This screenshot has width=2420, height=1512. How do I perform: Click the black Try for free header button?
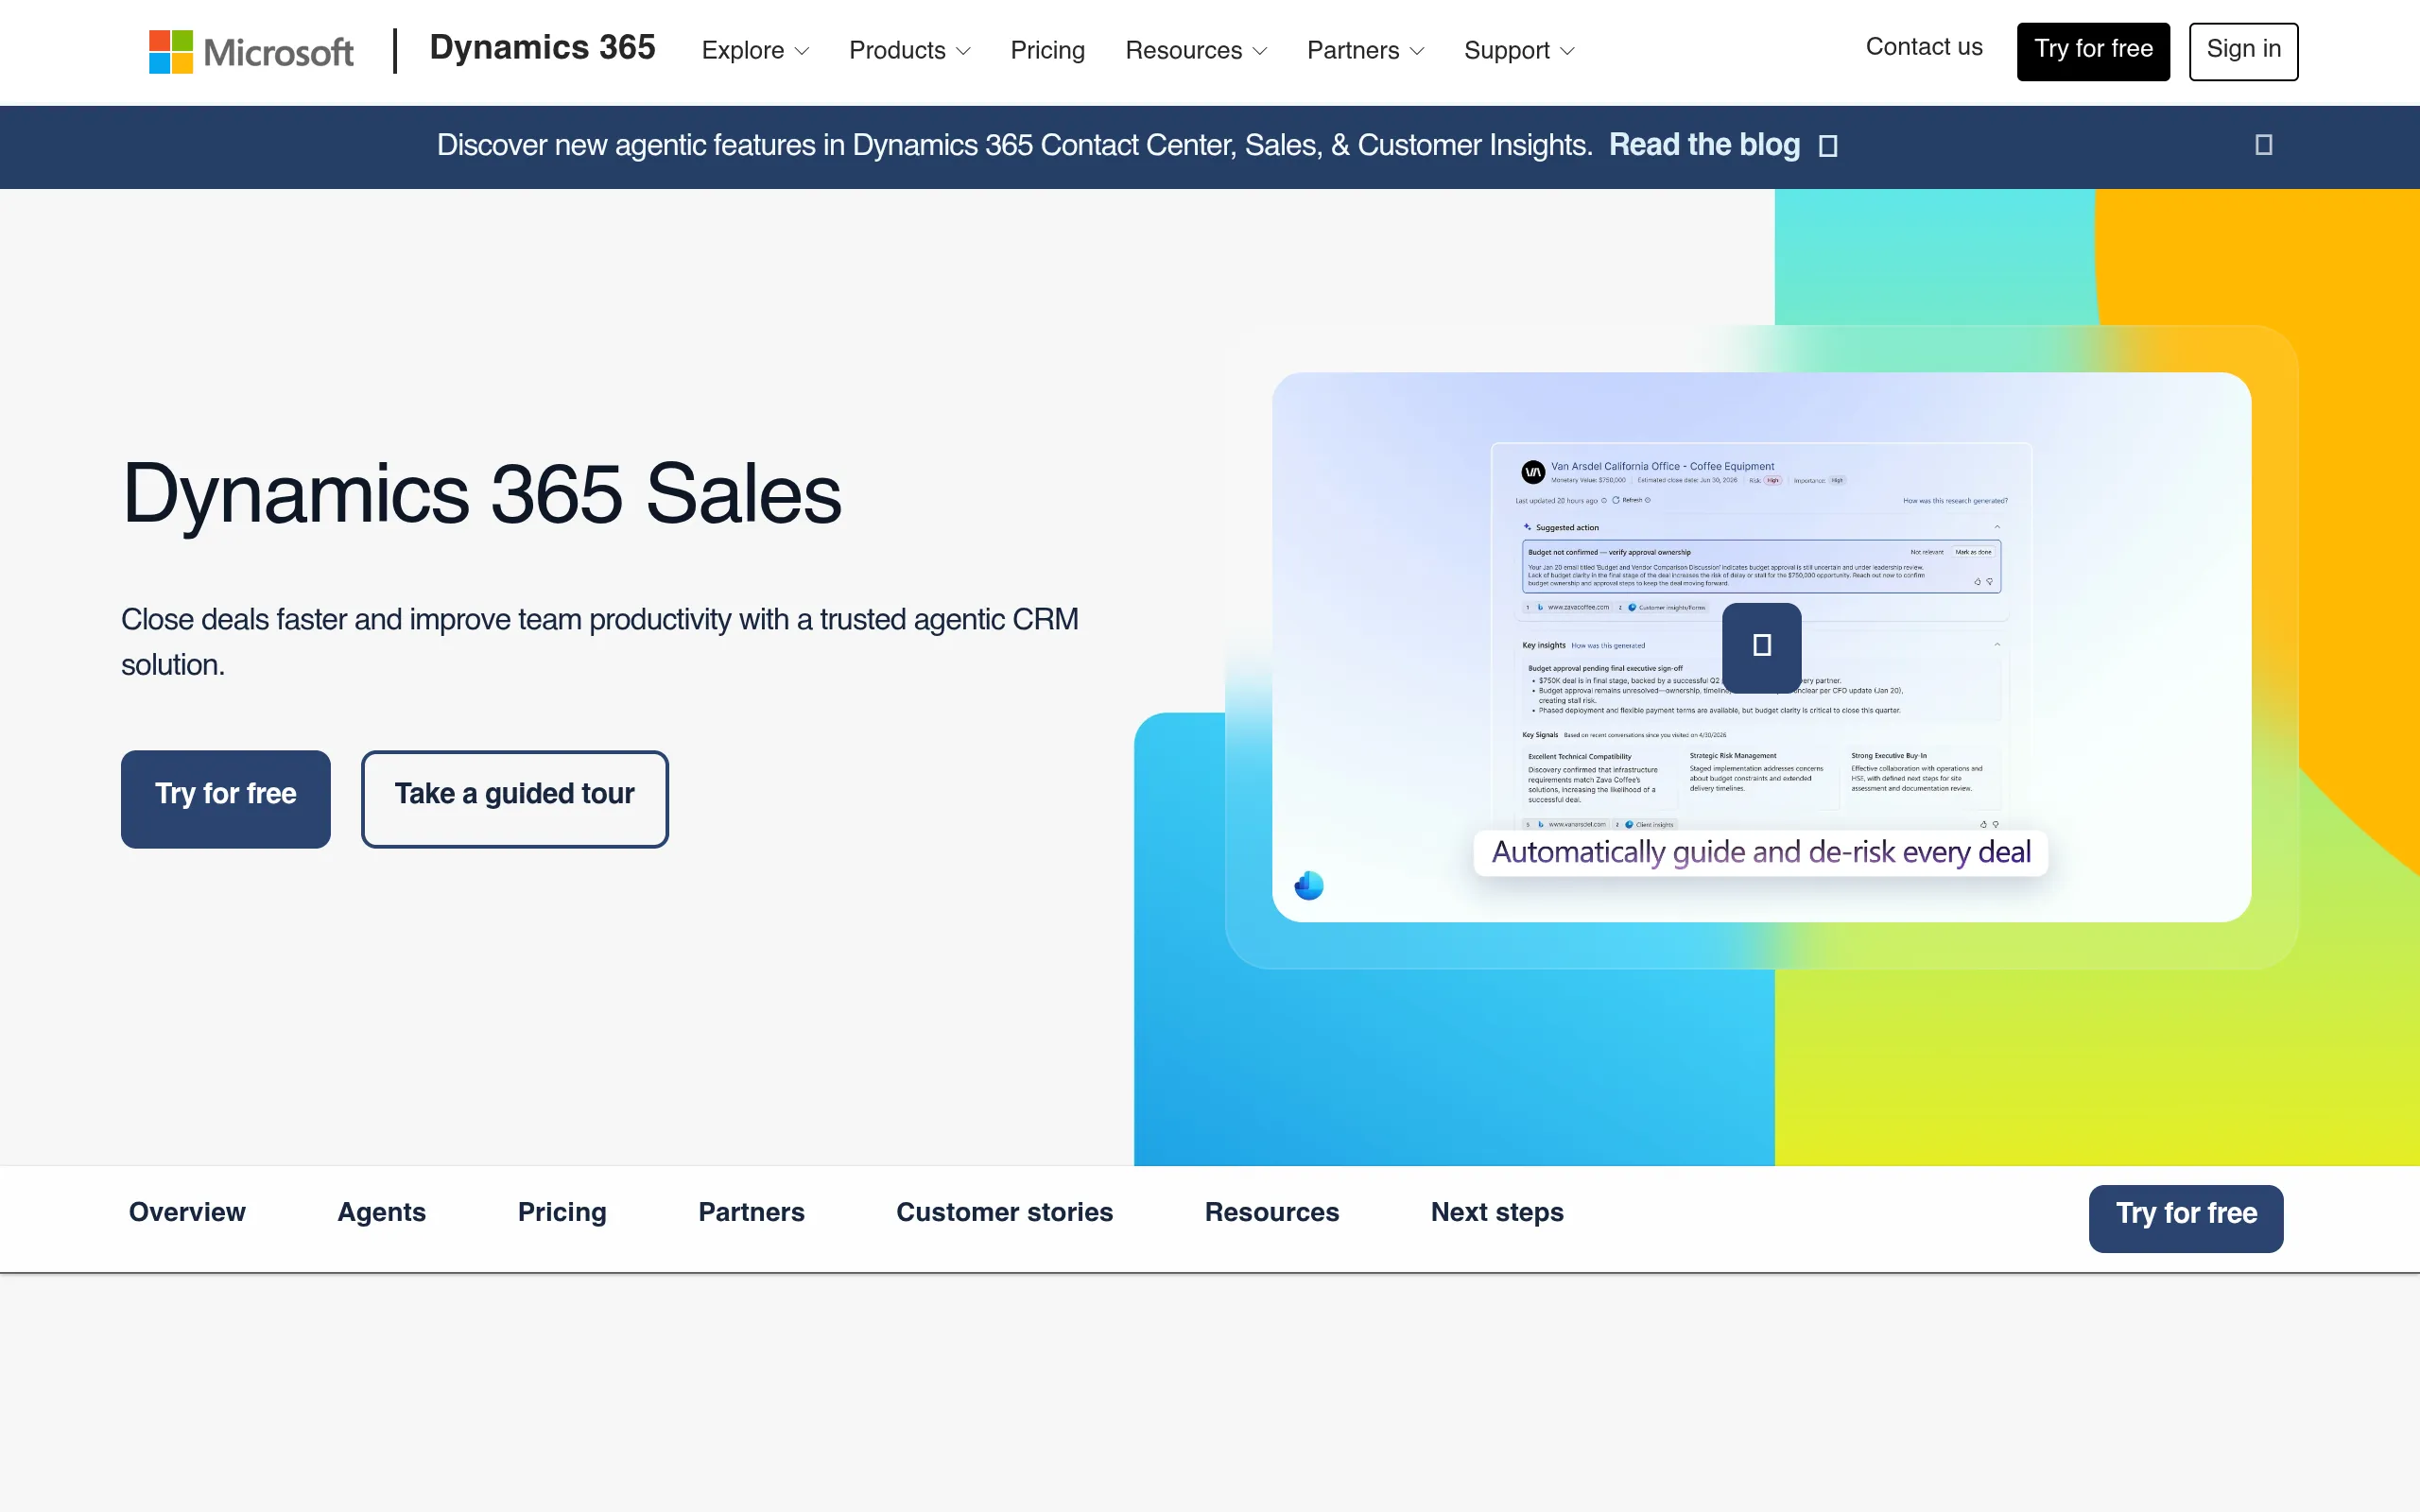(2093, 51)
